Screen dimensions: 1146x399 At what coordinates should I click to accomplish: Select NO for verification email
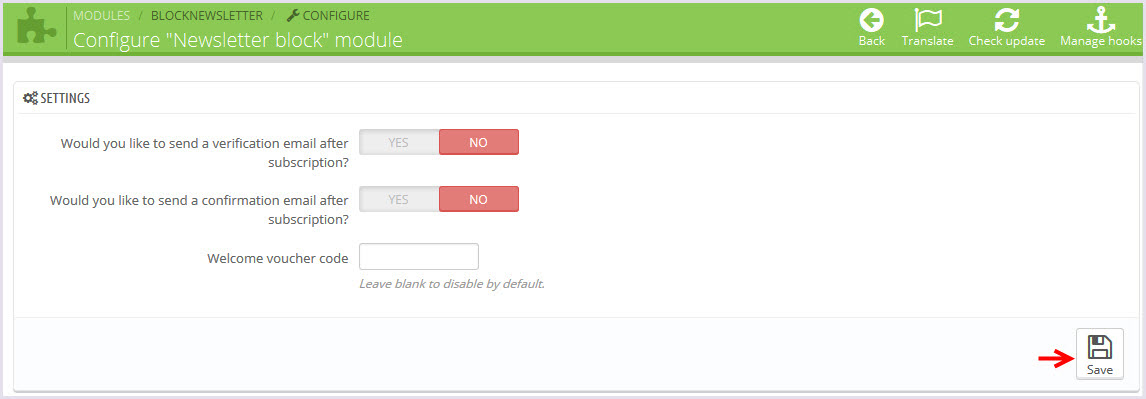coord(479,142)
